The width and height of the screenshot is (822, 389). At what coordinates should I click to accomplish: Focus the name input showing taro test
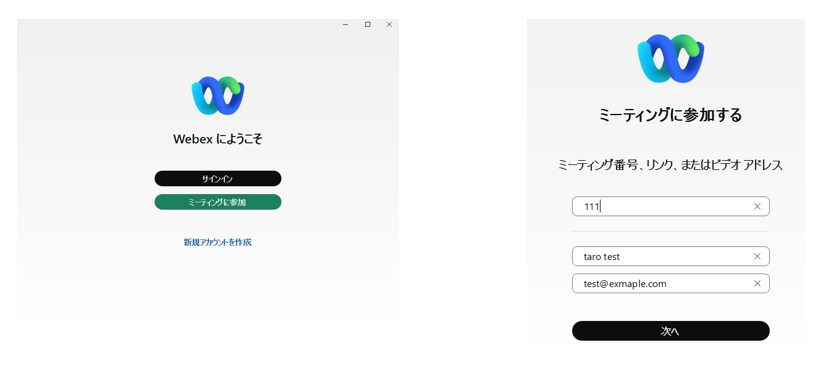670,256
